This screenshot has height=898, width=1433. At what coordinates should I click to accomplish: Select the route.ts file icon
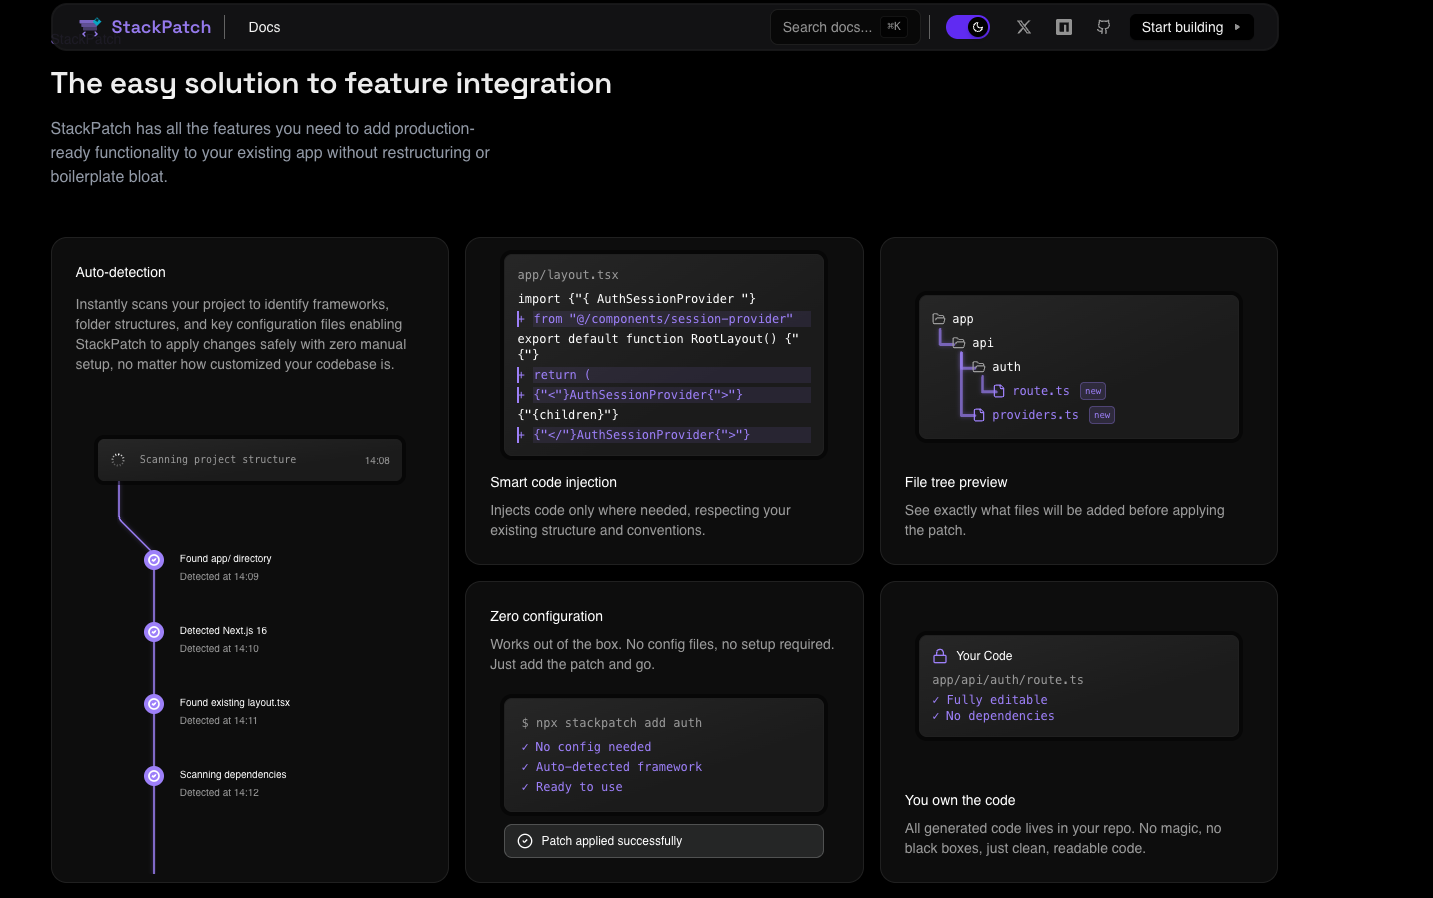[x=999, y=390]
